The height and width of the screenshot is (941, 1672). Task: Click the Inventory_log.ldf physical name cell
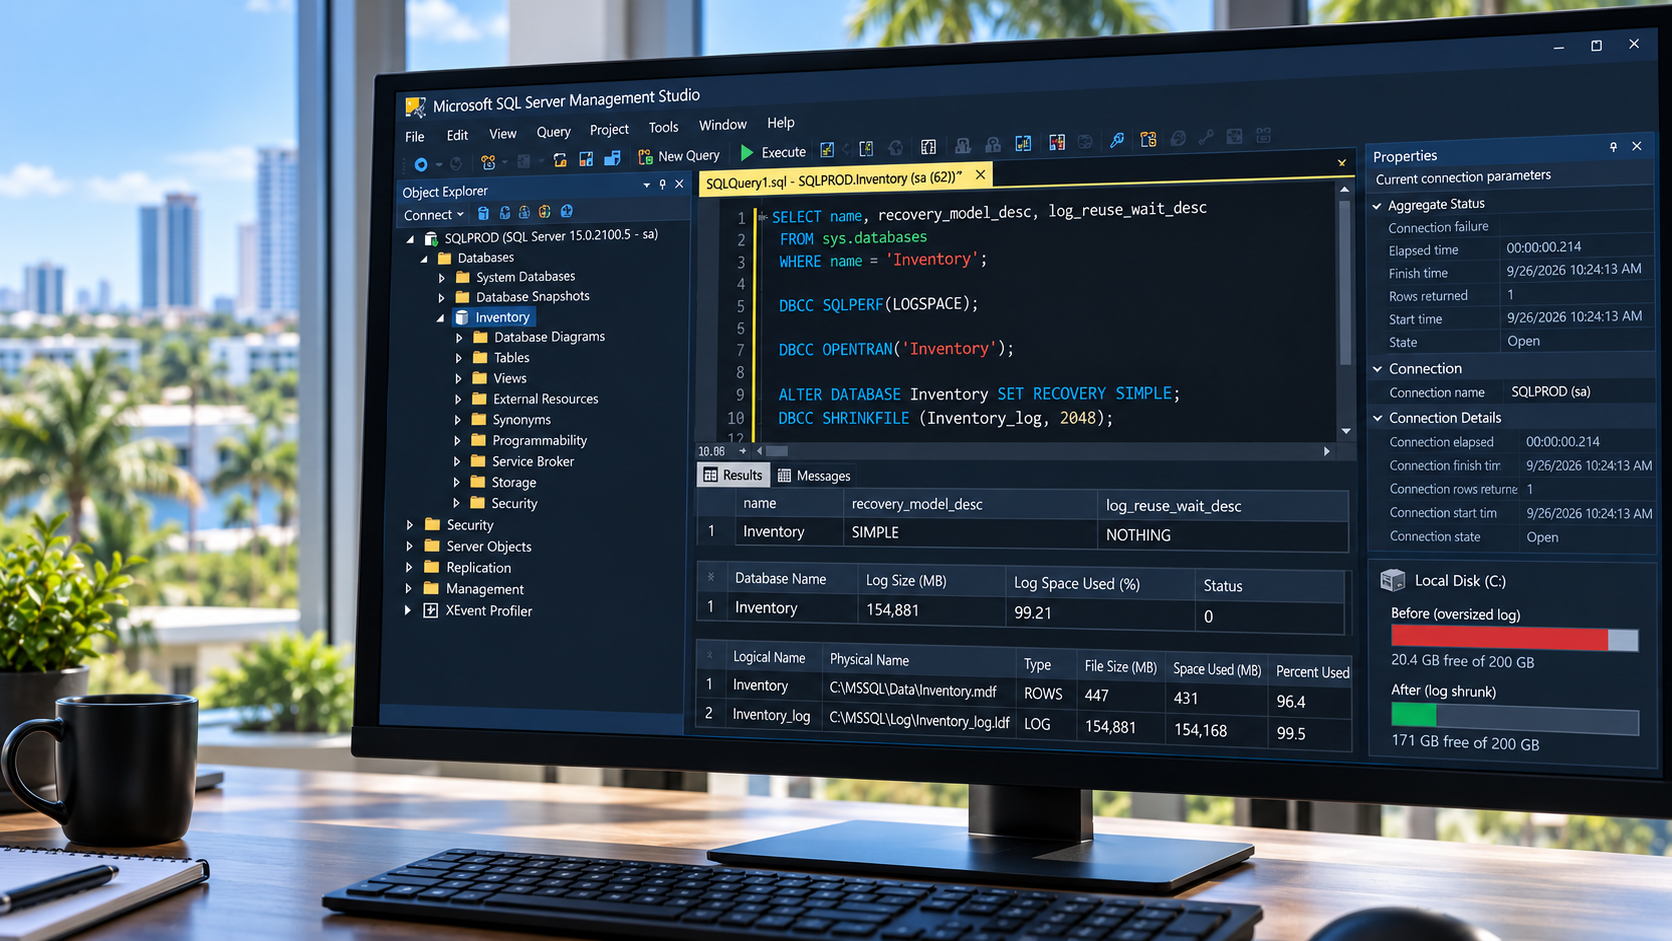tap(919, 720)
